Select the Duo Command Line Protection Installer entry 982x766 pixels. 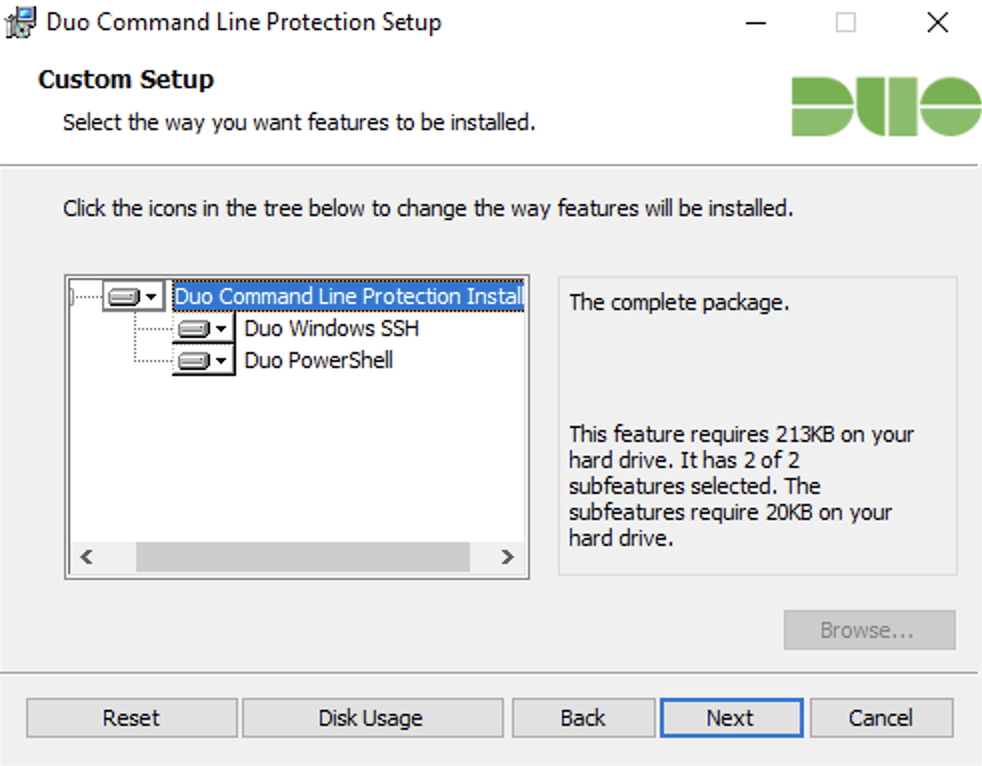click(346, 296)
